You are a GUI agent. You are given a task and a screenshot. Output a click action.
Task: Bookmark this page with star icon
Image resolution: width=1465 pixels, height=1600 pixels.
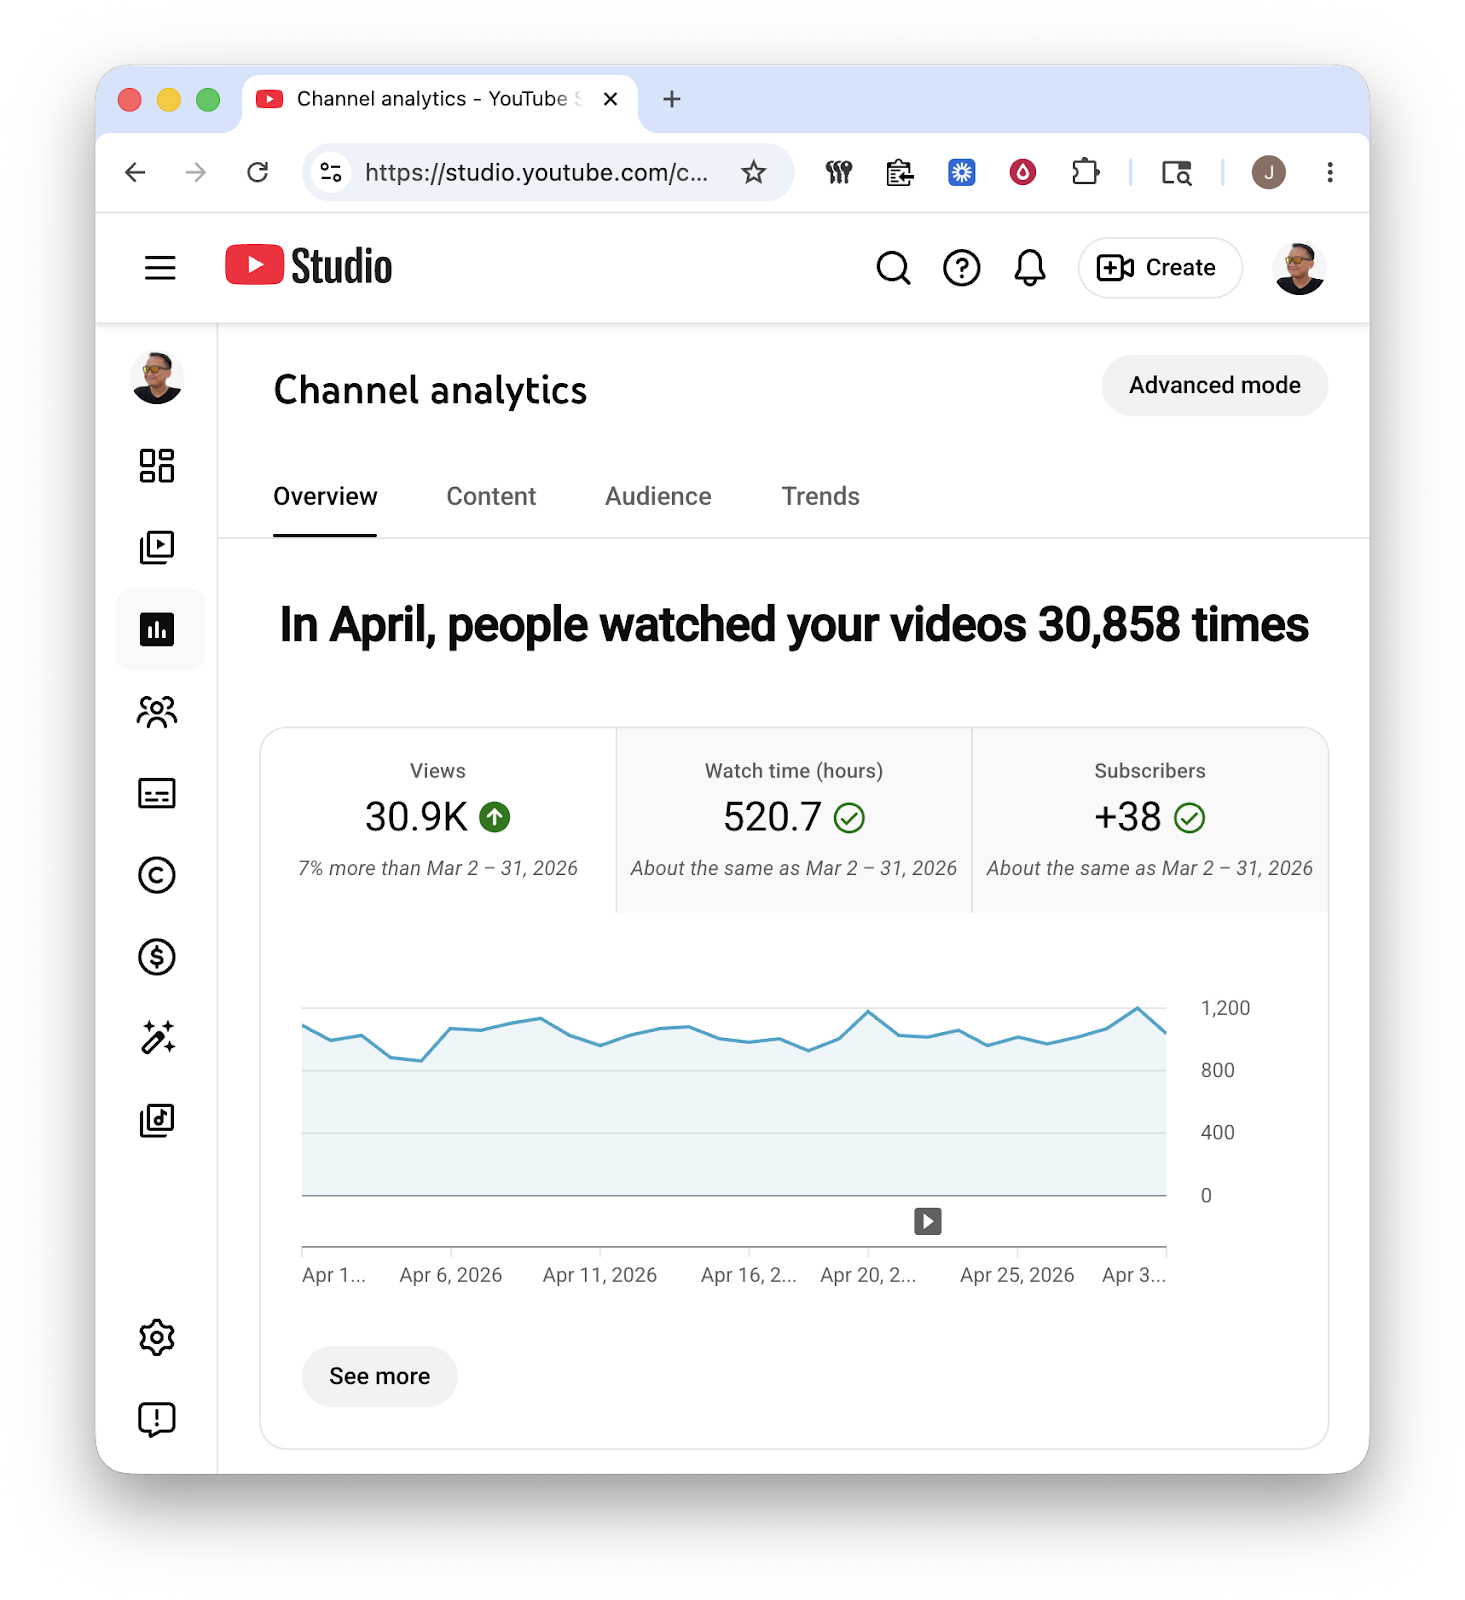[753, 172]
